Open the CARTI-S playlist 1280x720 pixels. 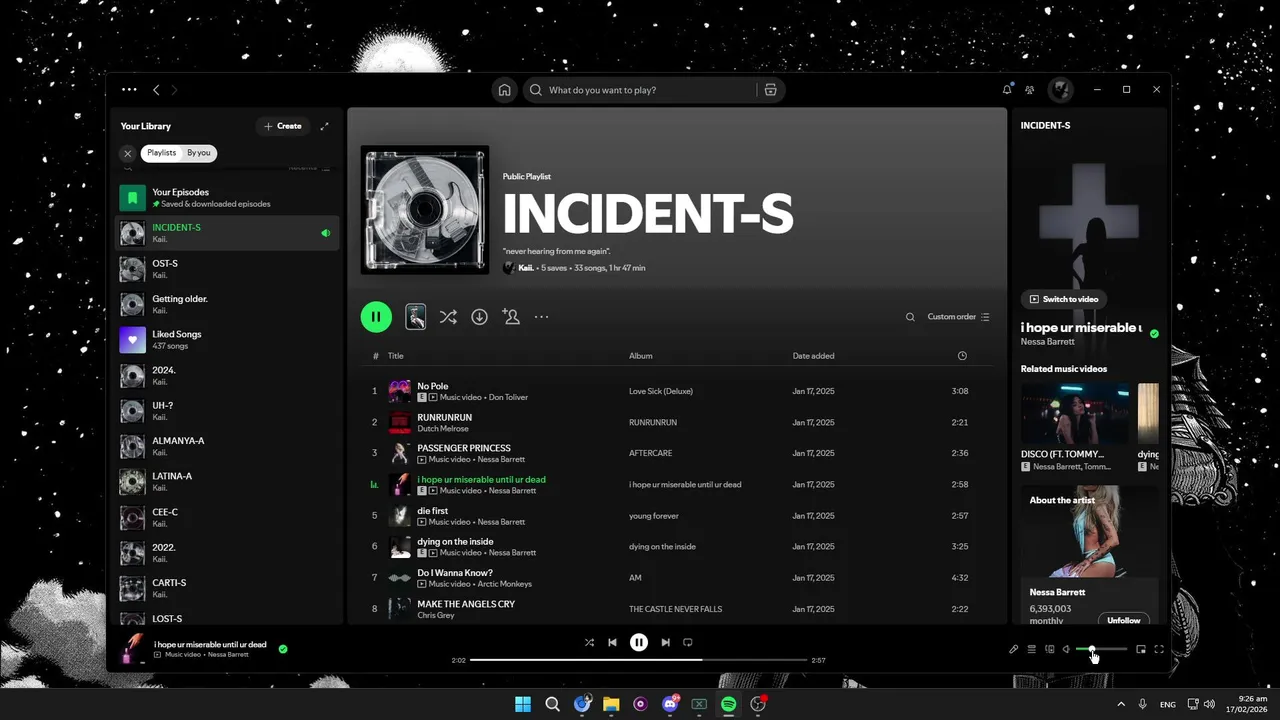pyautogui.click(x=227, y=588)
